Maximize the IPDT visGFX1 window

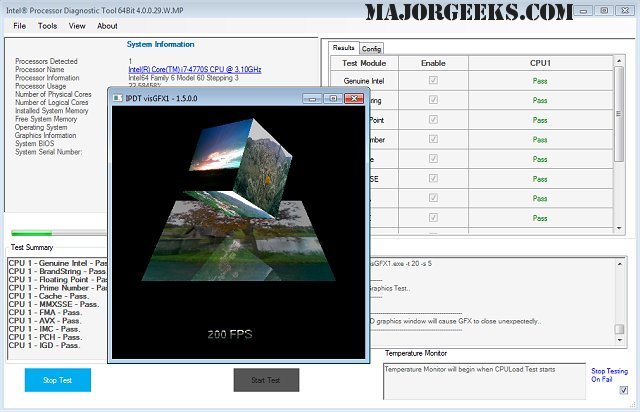pos(333,98)
